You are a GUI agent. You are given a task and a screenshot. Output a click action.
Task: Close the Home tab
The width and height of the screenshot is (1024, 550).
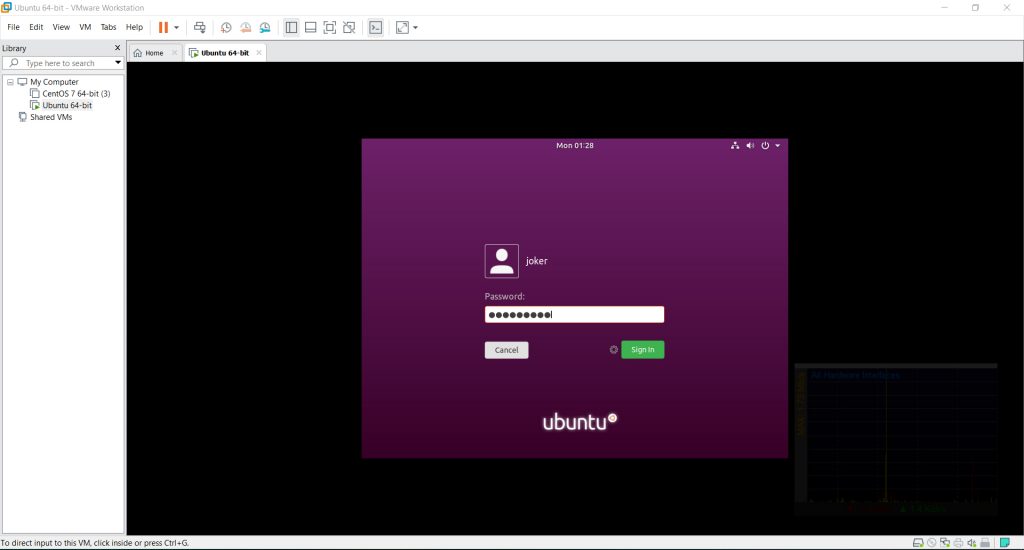click(x=174, y=53)
